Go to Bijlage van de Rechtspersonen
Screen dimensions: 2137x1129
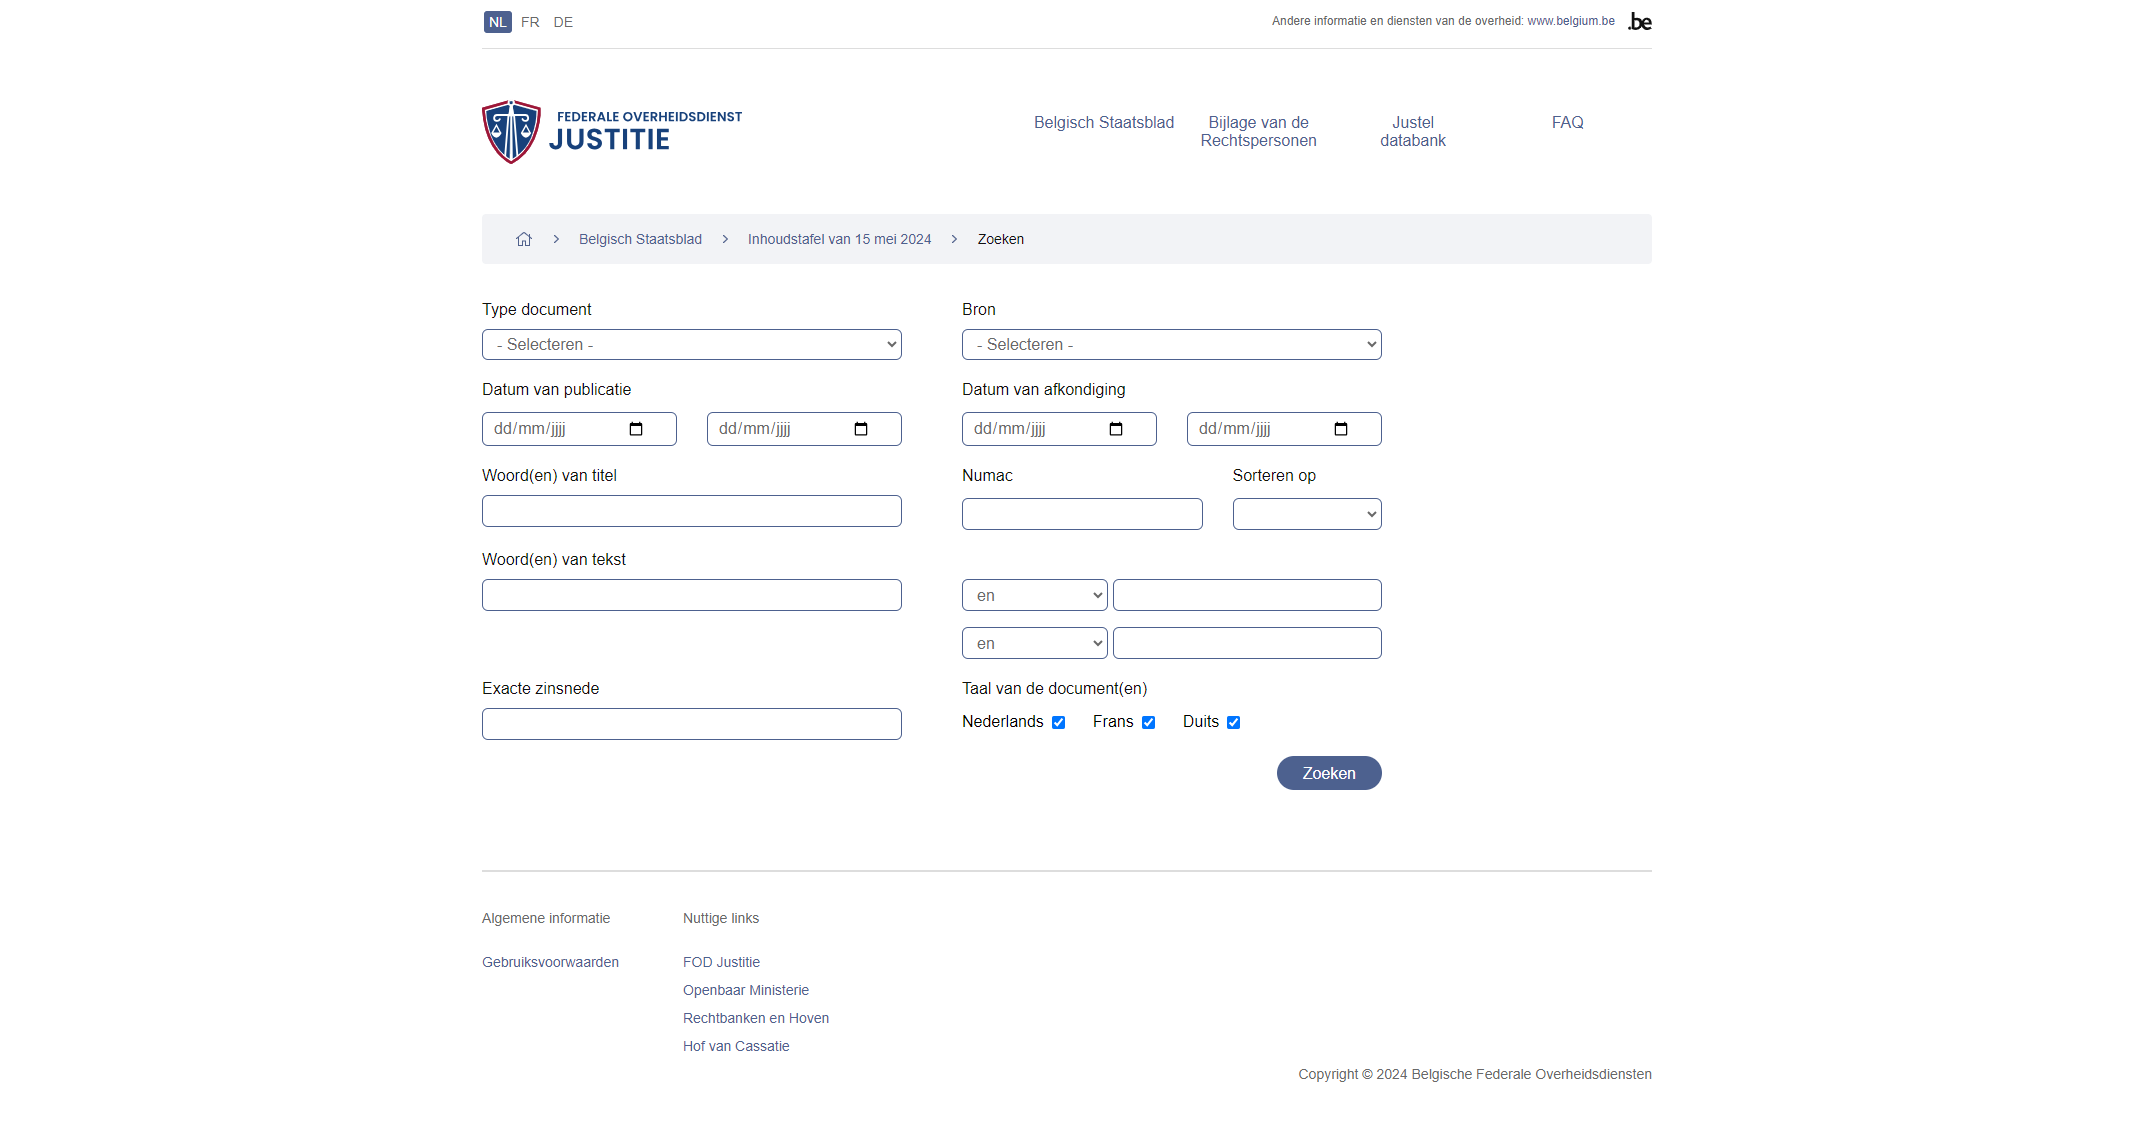click(x=1258, y=131)
